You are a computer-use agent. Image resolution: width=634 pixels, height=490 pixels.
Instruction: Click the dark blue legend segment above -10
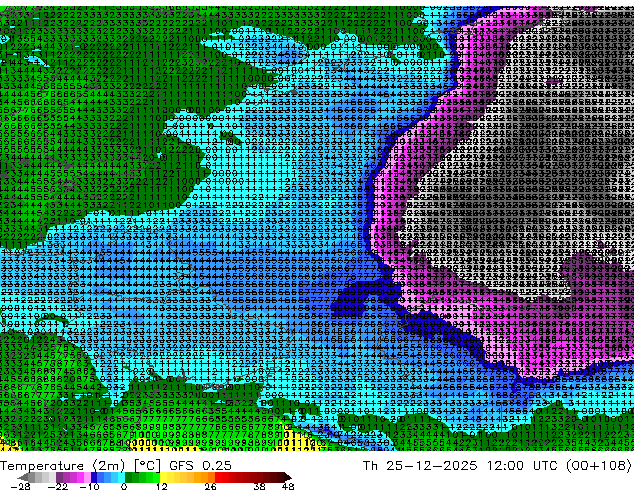click(94, 477)
